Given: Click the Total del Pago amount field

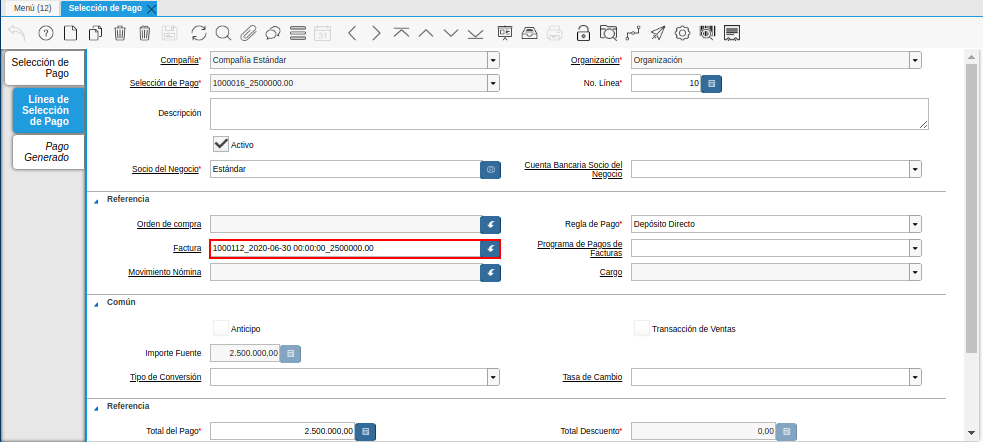Looking at the screenshot, I should point(283,431).
